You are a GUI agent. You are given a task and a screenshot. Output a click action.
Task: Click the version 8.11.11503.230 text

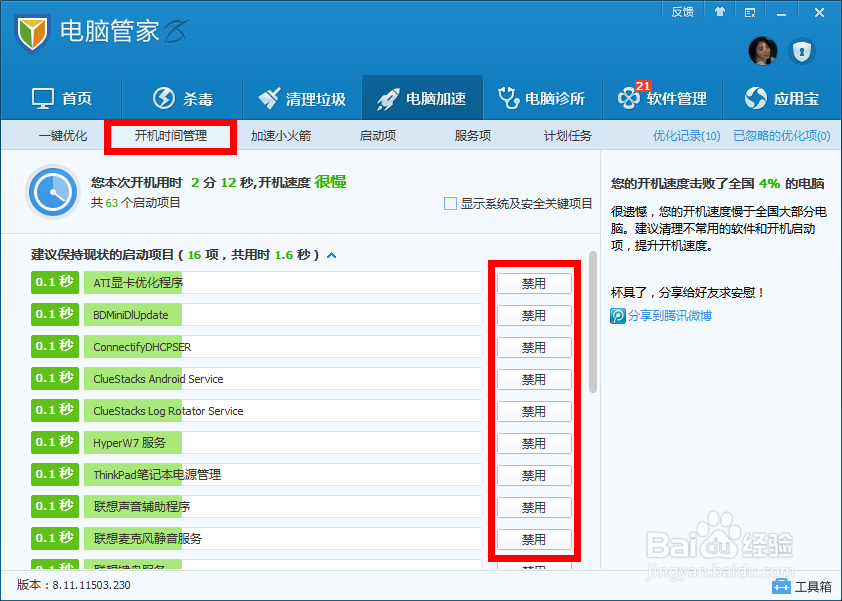(74, 585)
